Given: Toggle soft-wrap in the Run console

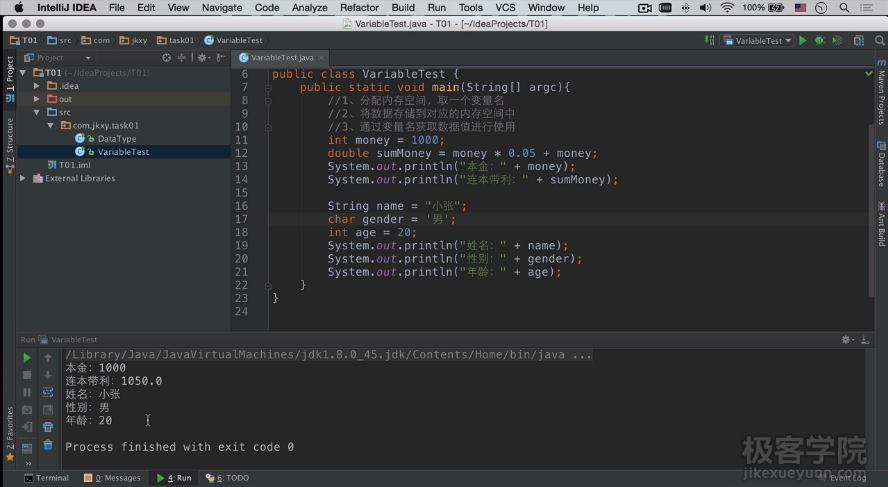Looking at the screenshot, I should (x=47, y=392).
